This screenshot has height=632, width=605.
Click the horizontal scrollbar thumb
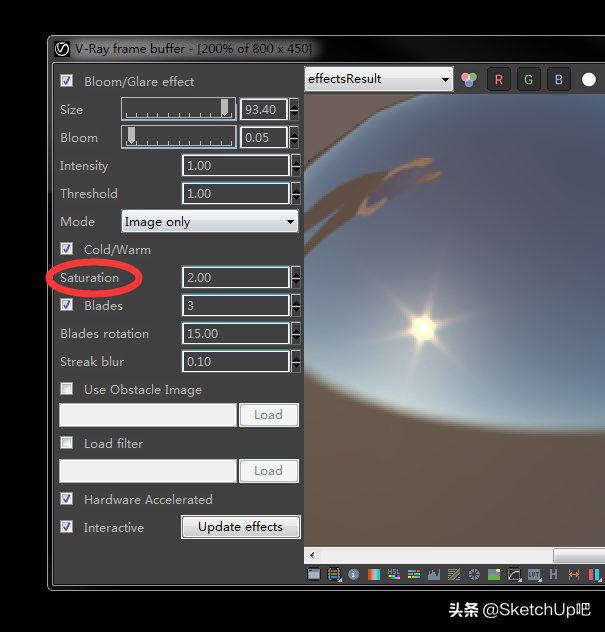579,555
